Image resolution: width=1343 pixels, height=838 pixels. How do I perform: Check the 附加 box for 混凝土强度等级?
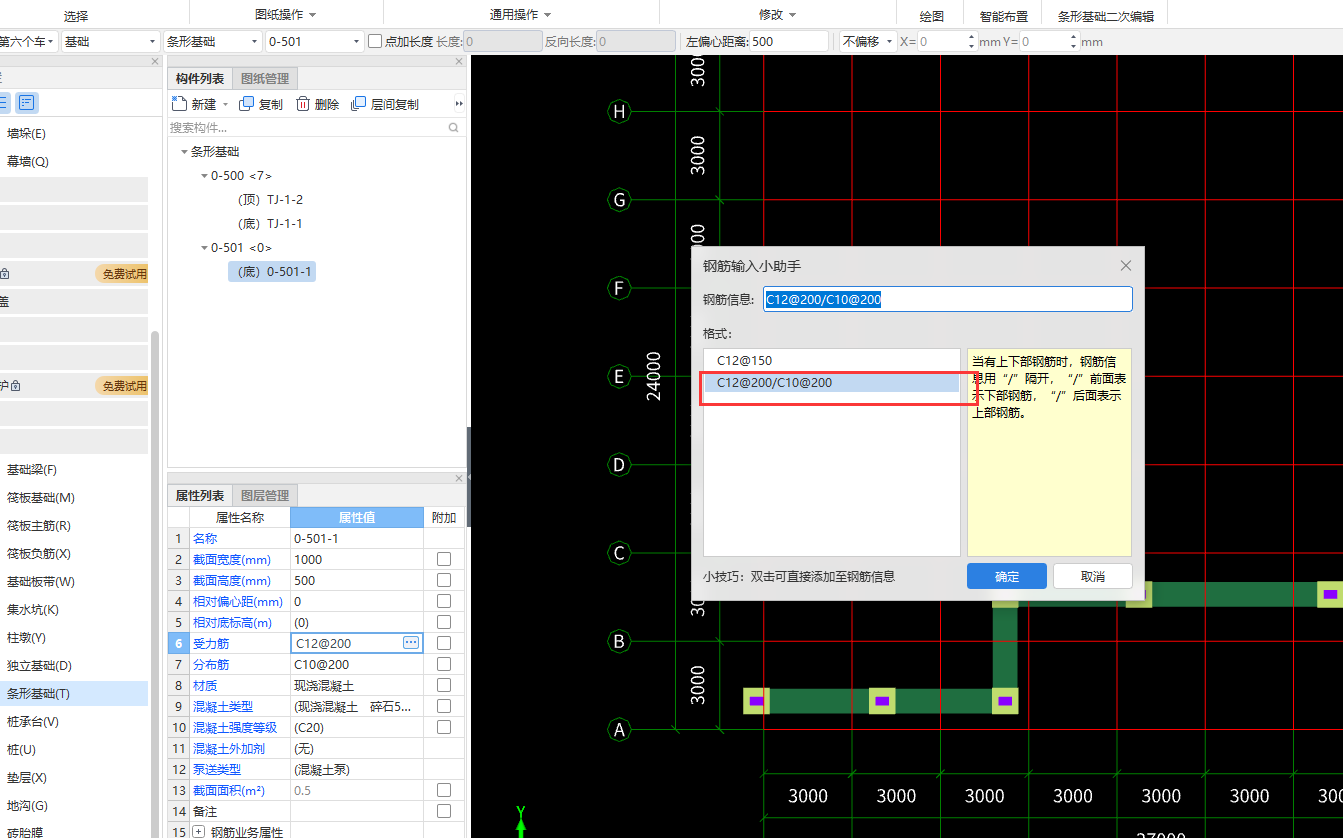click(444, 727)
